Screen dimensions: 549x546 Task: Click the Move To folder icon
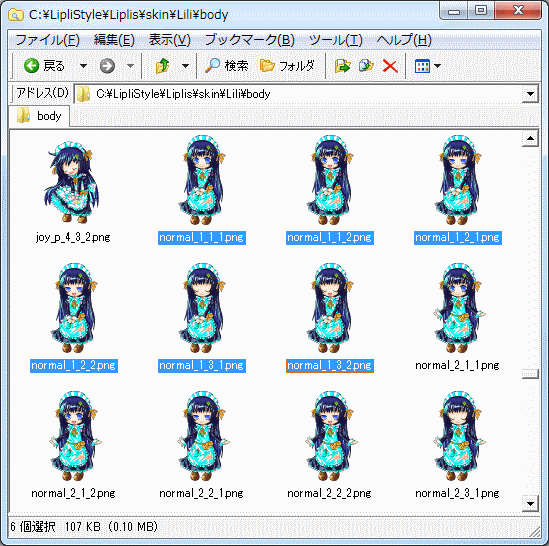pyautogui.click(x=343, y=65)
